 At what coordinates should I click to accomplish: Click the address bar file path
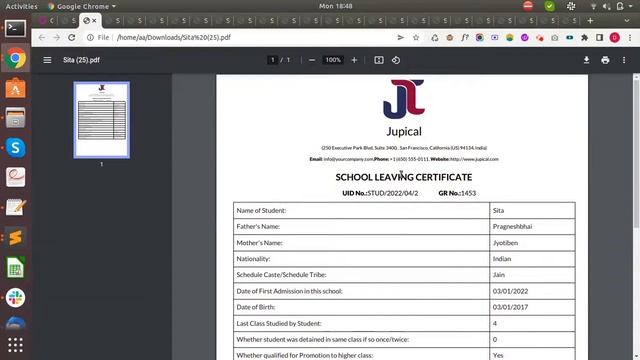[x=173, y=38]
